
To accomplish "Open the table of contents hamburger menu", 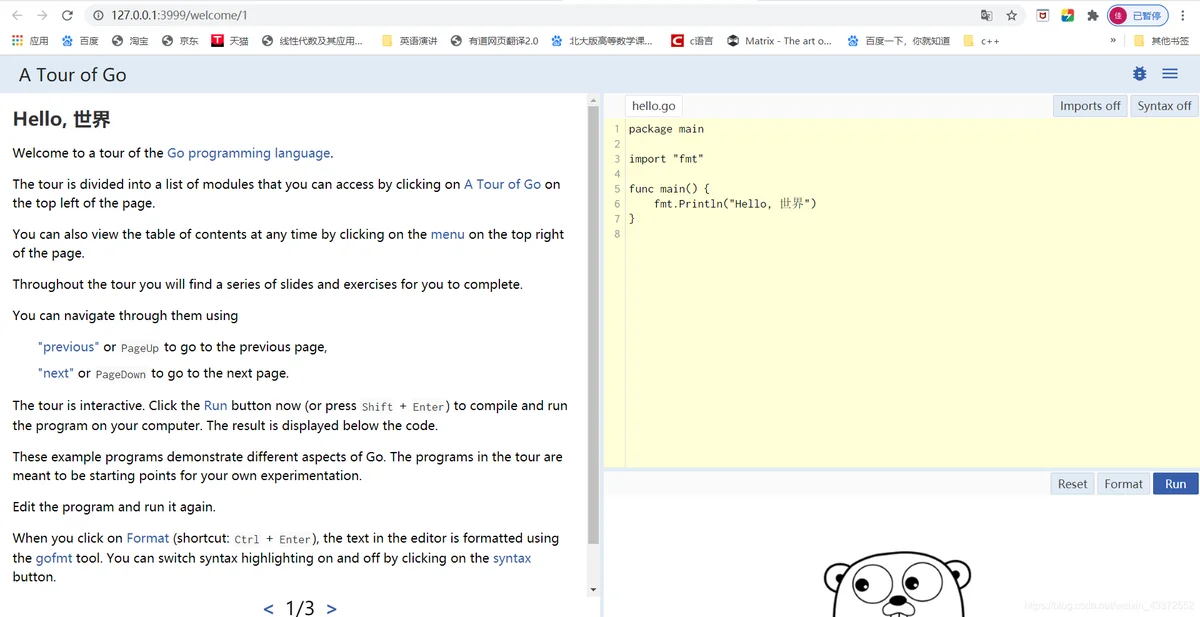I will 1169,74.
